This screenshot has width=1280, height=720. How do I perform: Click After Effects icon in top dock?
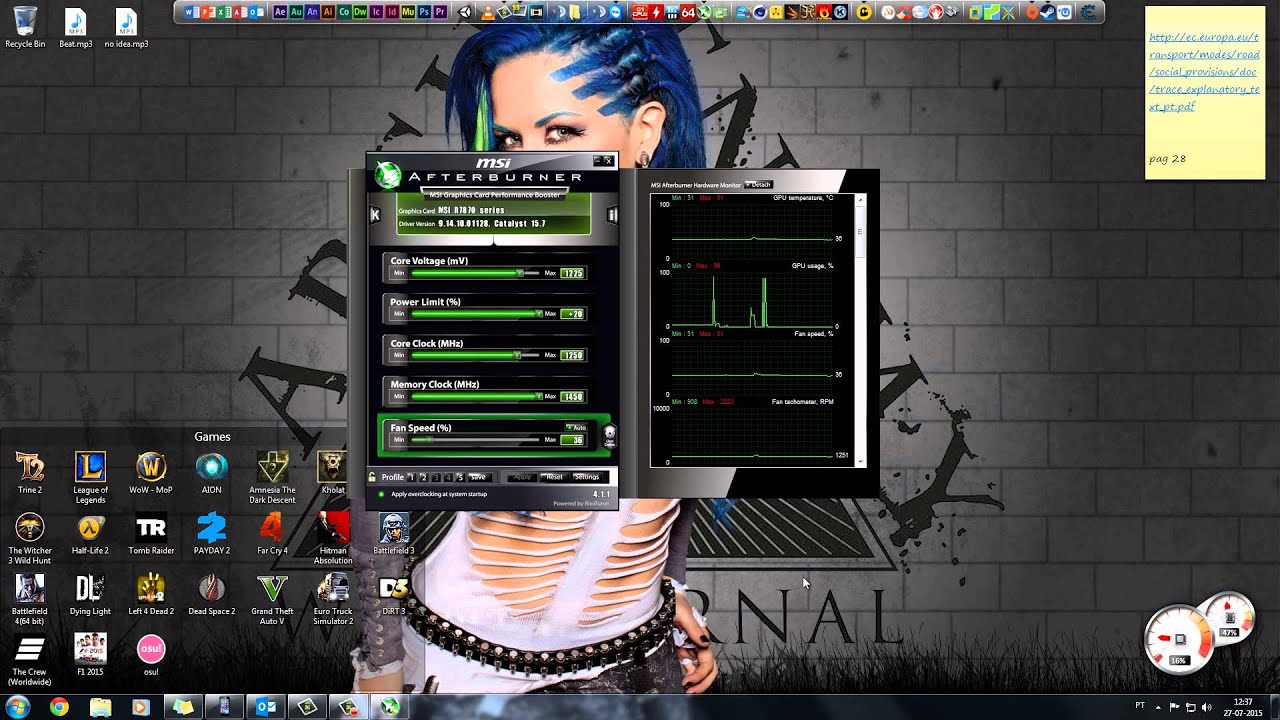pyautogui.click(x=280, y=12)
